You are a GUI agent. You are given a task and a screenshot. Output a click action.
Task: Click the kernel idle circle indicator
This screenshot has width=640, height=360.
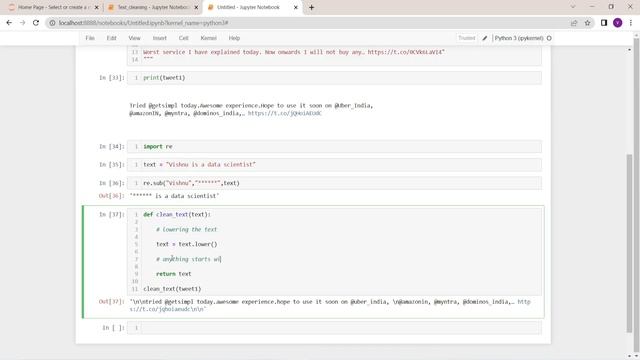point(549,38)
